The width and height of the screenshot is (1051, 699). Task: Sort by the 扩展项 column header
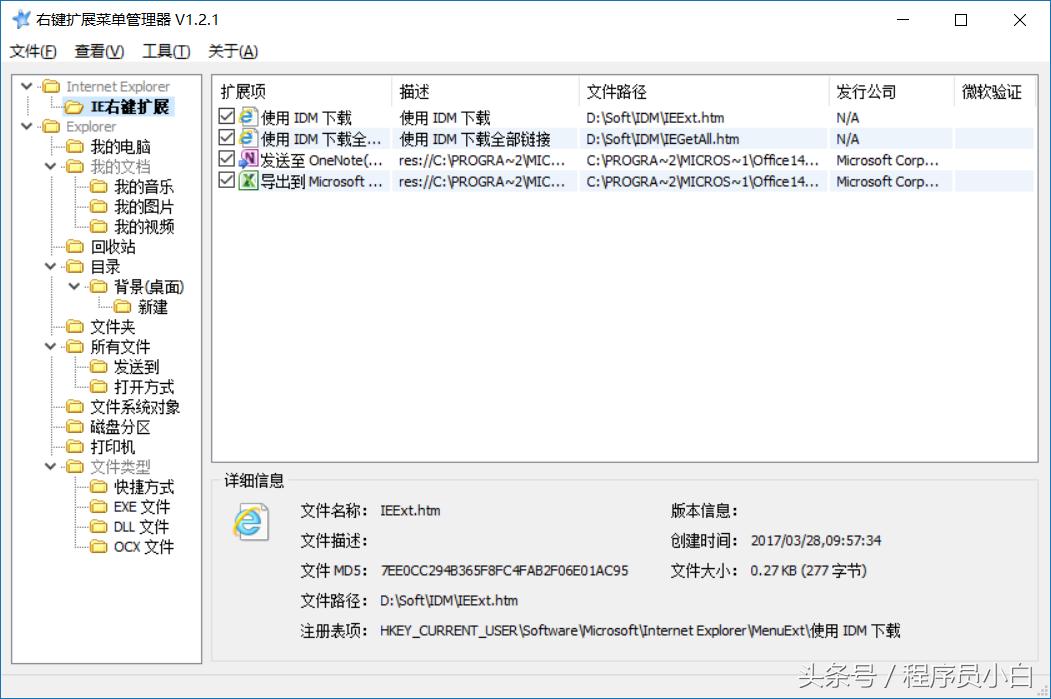coord(302,92)
